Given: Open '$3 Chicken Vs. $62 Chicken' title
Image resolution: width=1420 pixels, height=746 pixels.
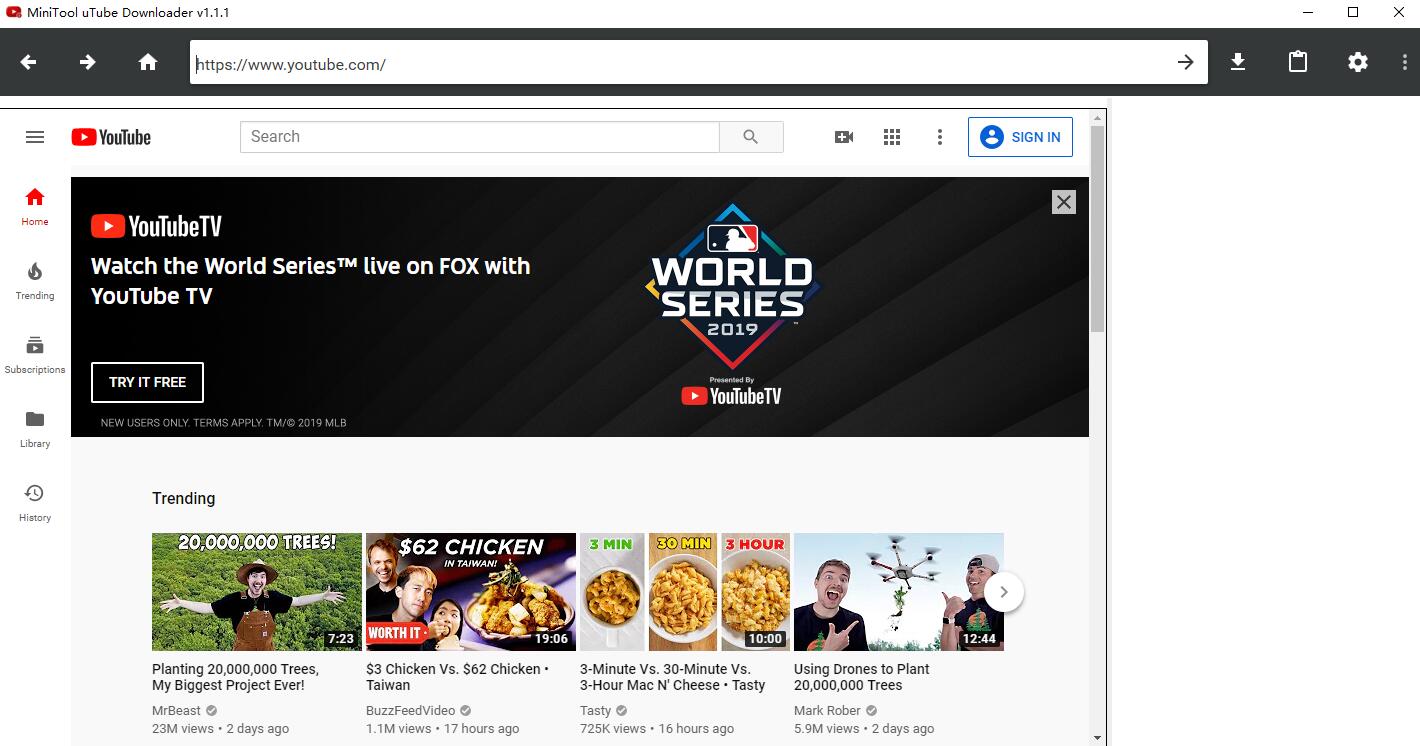Looking at the screenshot, I should [x=457, y=677].
